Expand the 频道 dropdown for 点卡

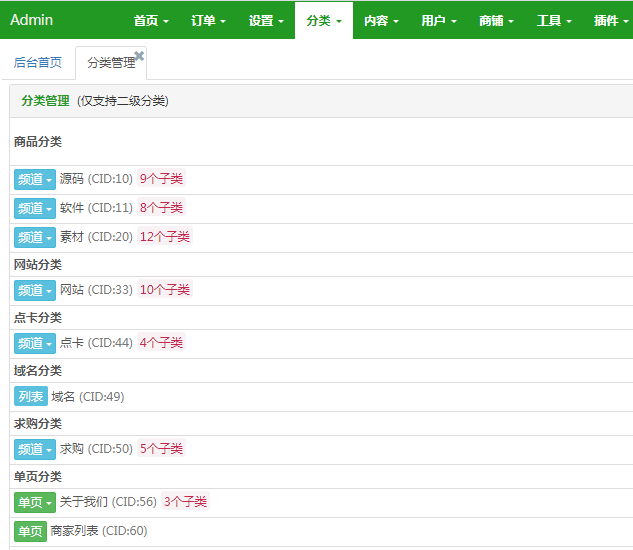(x=35, y=343)
